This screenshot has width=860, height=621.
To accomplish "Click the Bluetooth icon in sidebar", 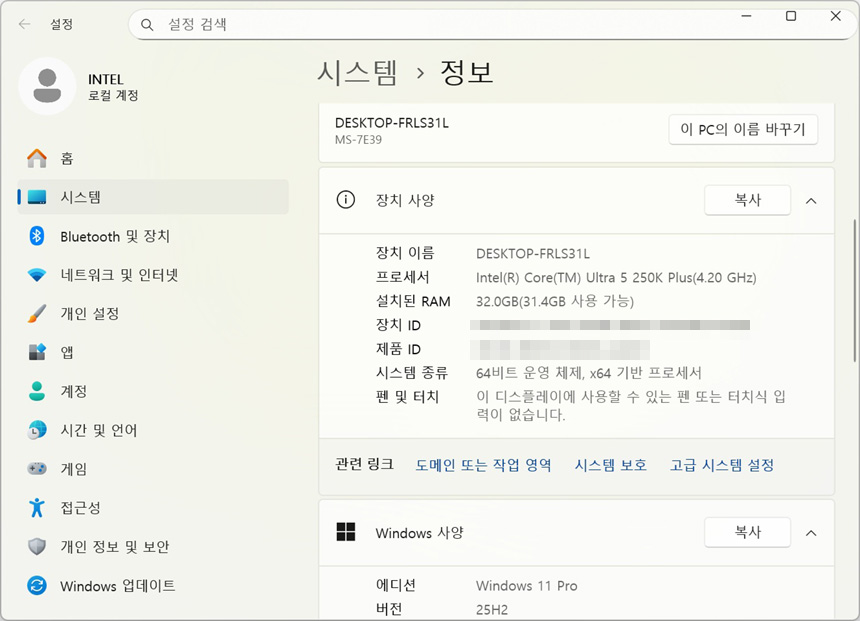I will [37, 236].
